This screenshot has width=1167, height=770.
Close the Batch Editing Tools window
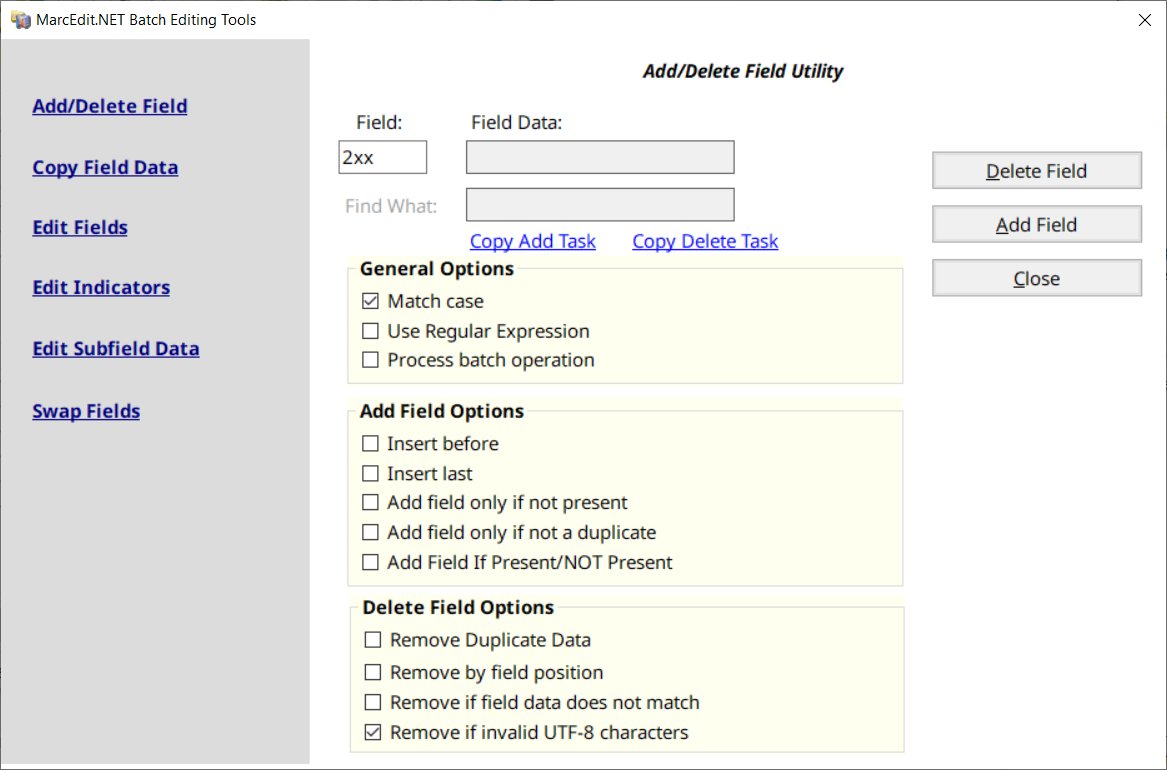point(1145,20)
